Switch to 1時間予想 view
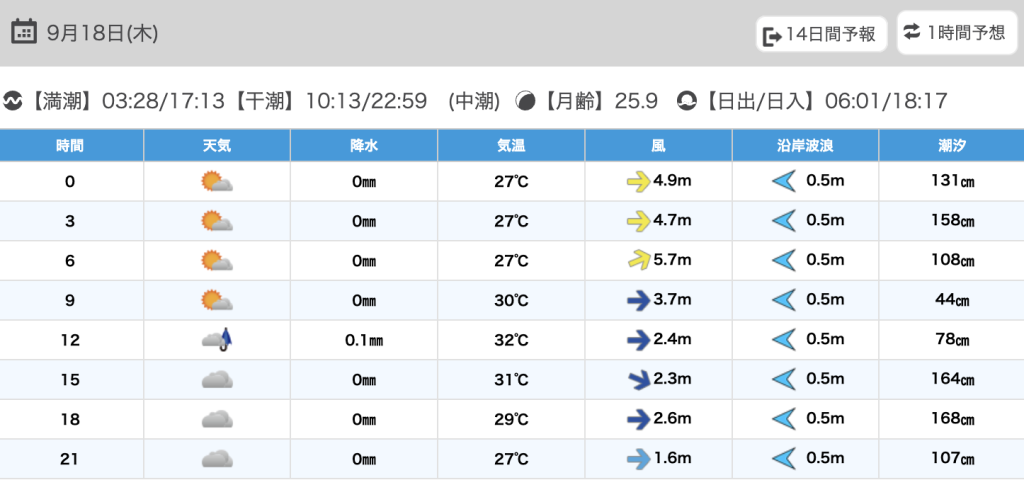The height and width of the screenshot is (480, 1024). [956, 33]
